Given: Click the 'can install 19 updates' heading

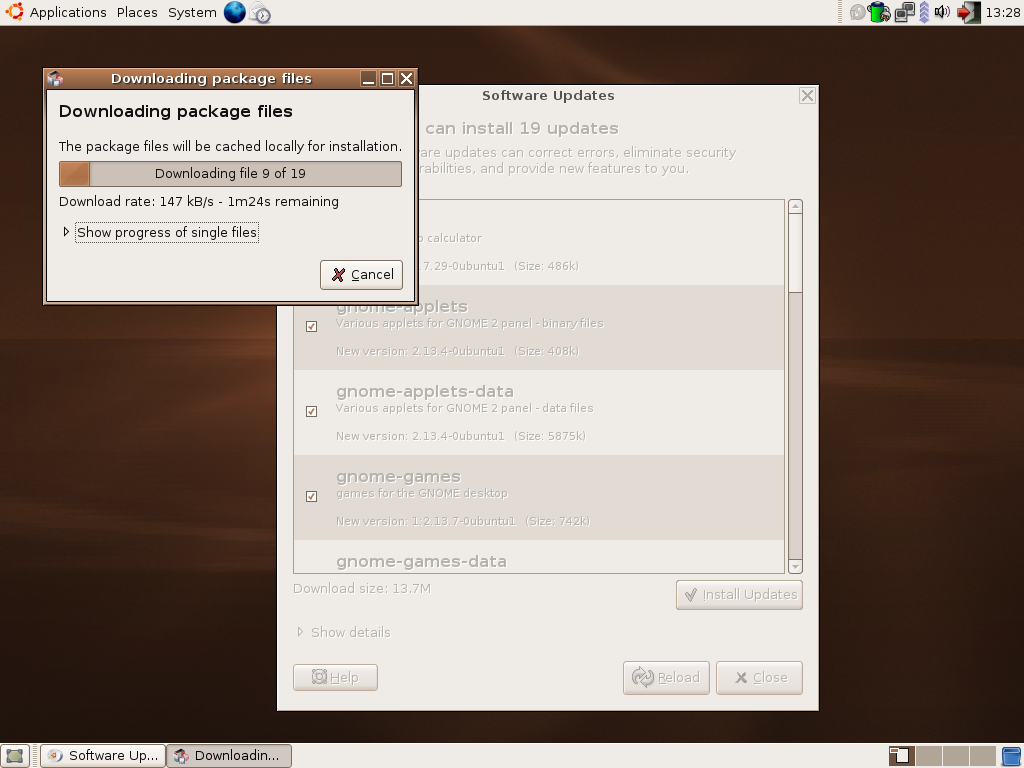Looking at the screenshot, I should click(x=522, y=129).
